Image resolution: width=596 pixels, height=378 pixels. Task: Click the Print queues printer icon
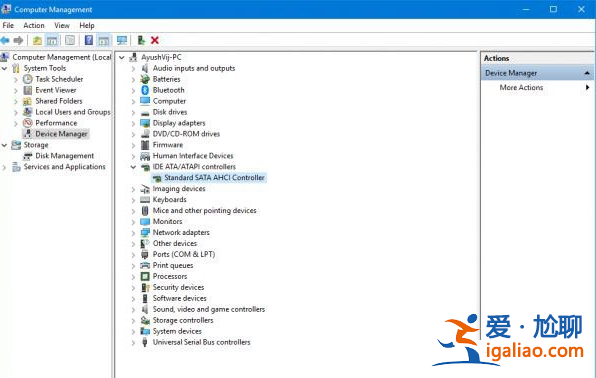click(145, 265)
